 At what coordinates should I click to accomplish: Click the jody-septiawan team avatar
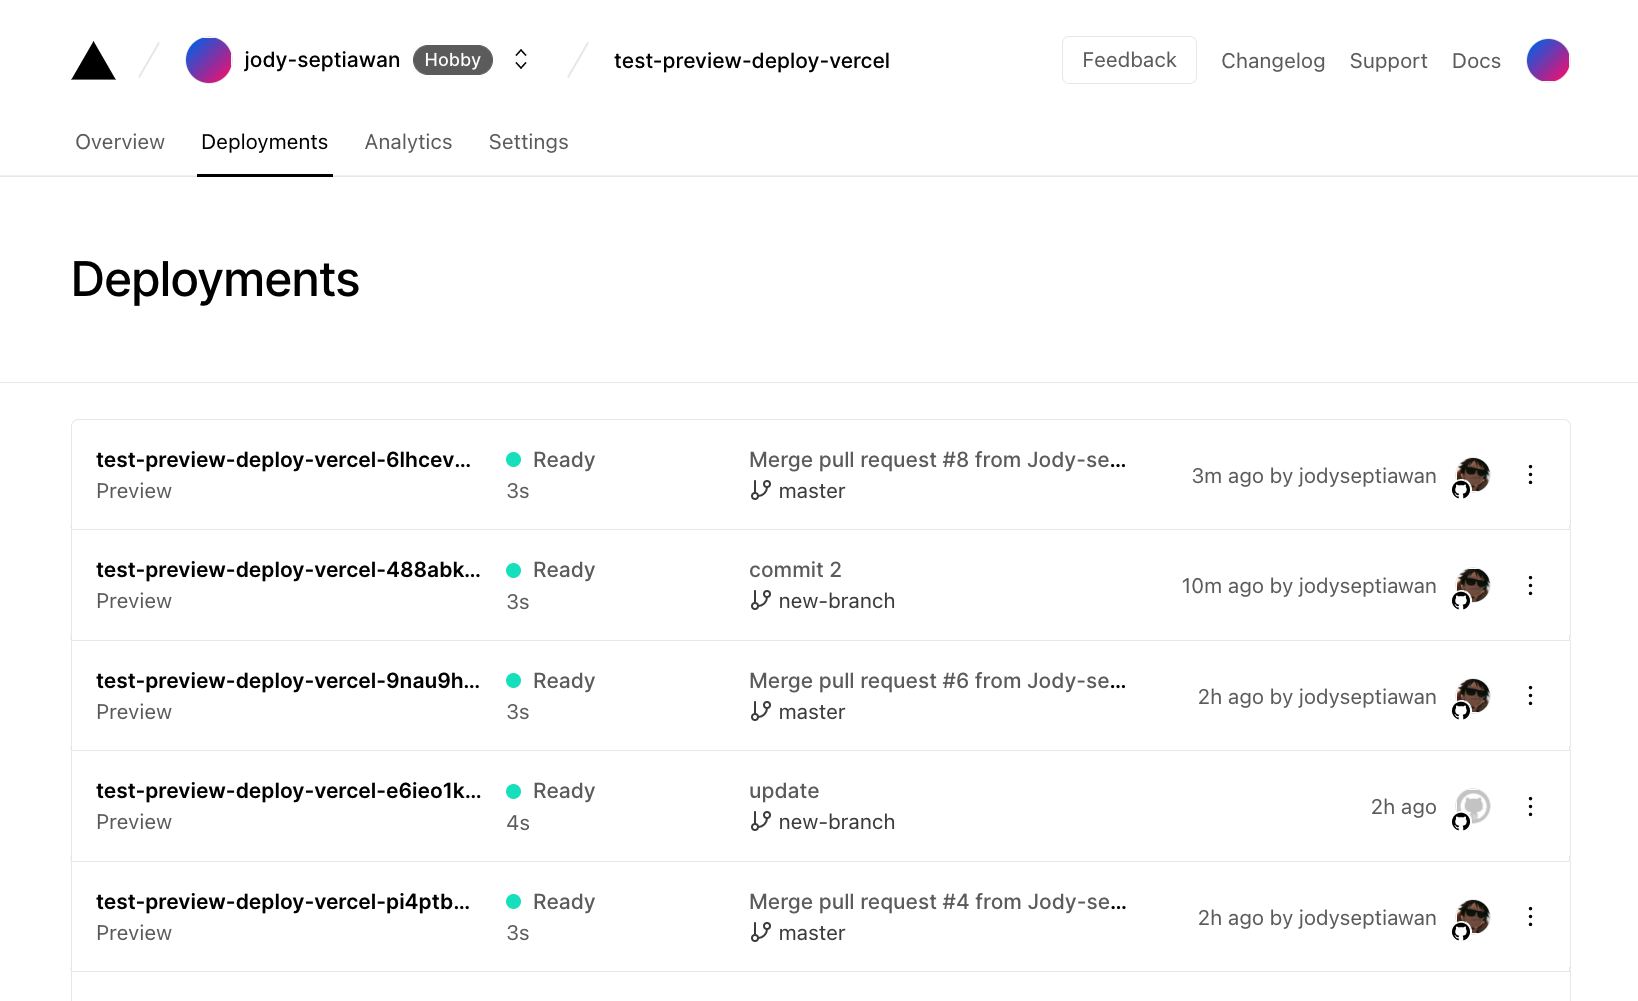(x=208, y=60)
